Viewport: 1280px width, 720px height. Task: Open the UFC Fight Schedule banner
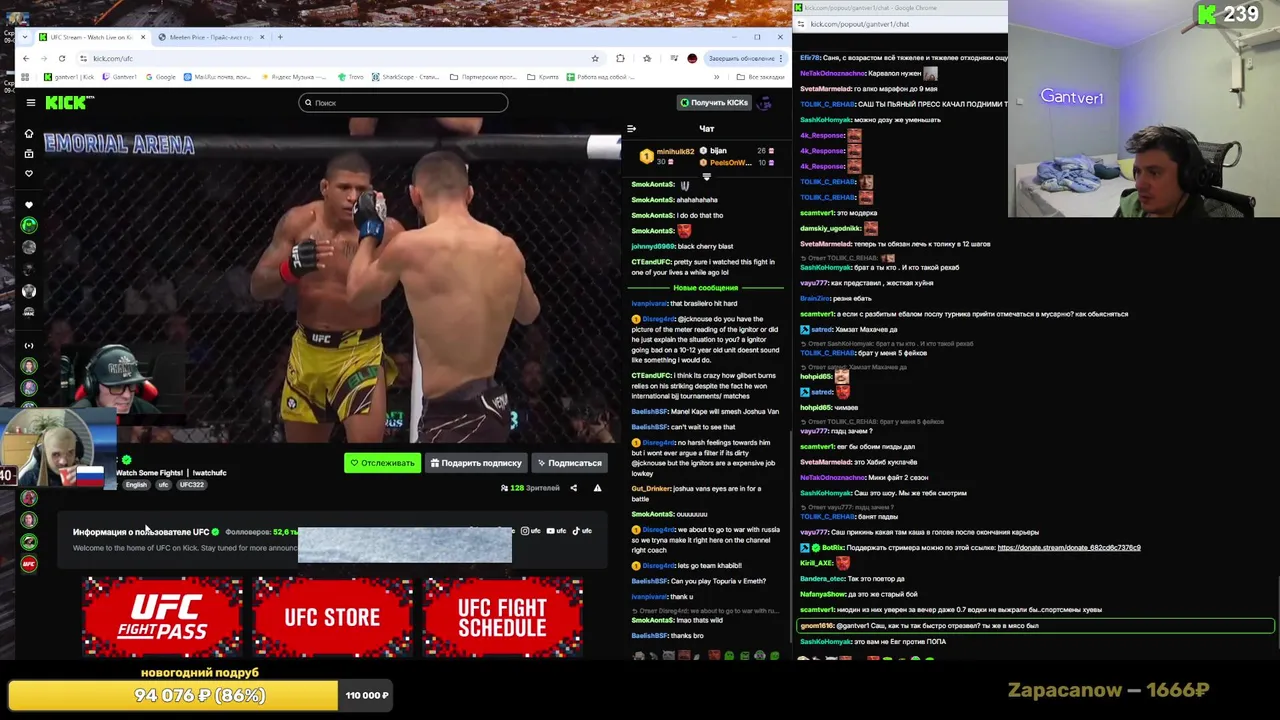click(x=502, y=617)
